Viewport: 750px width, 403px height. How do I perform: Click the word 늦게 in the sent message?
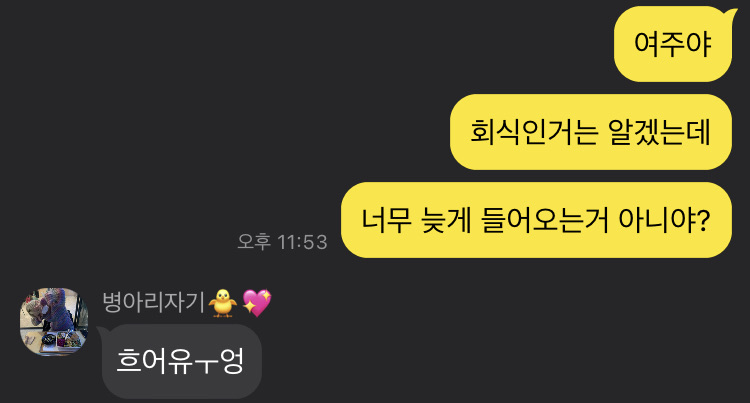pos(446,220)
